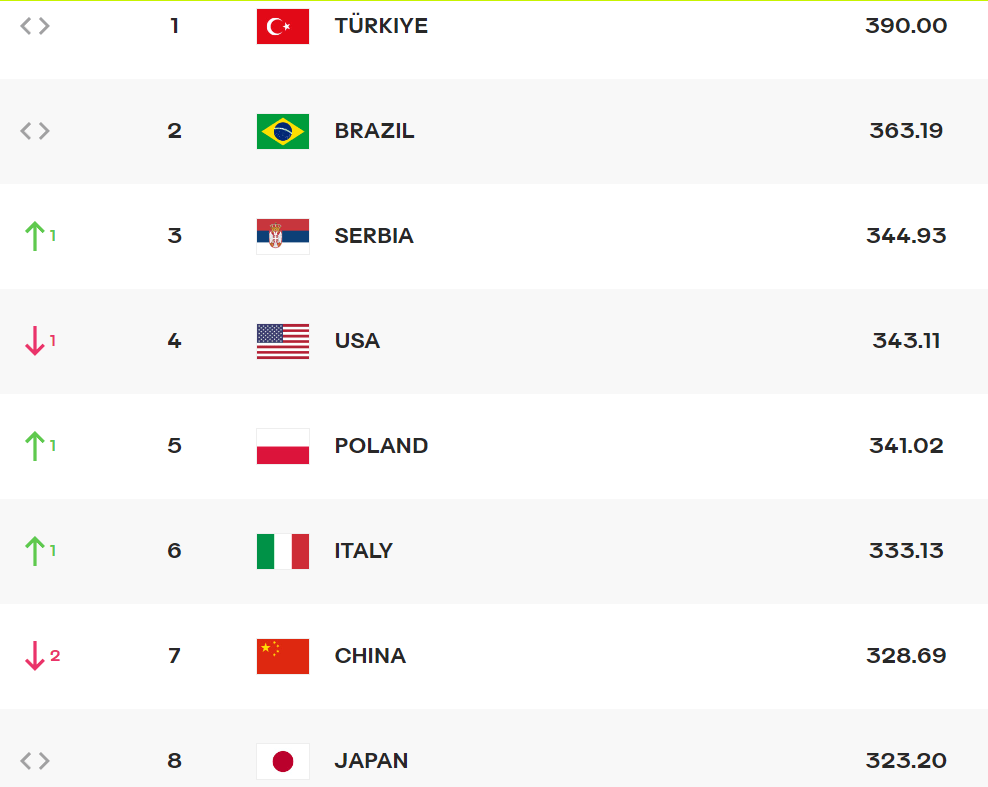Click Serbia's green up-arrow rank indicator

(36, 236)
